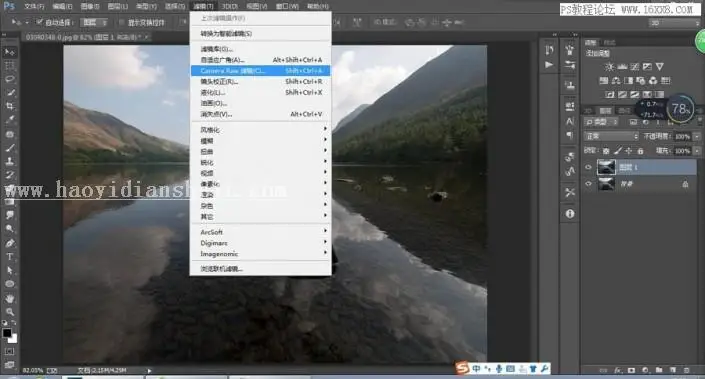
Task: Add a Brightness/Contrast adjustment
Action: tap(609, 67)
